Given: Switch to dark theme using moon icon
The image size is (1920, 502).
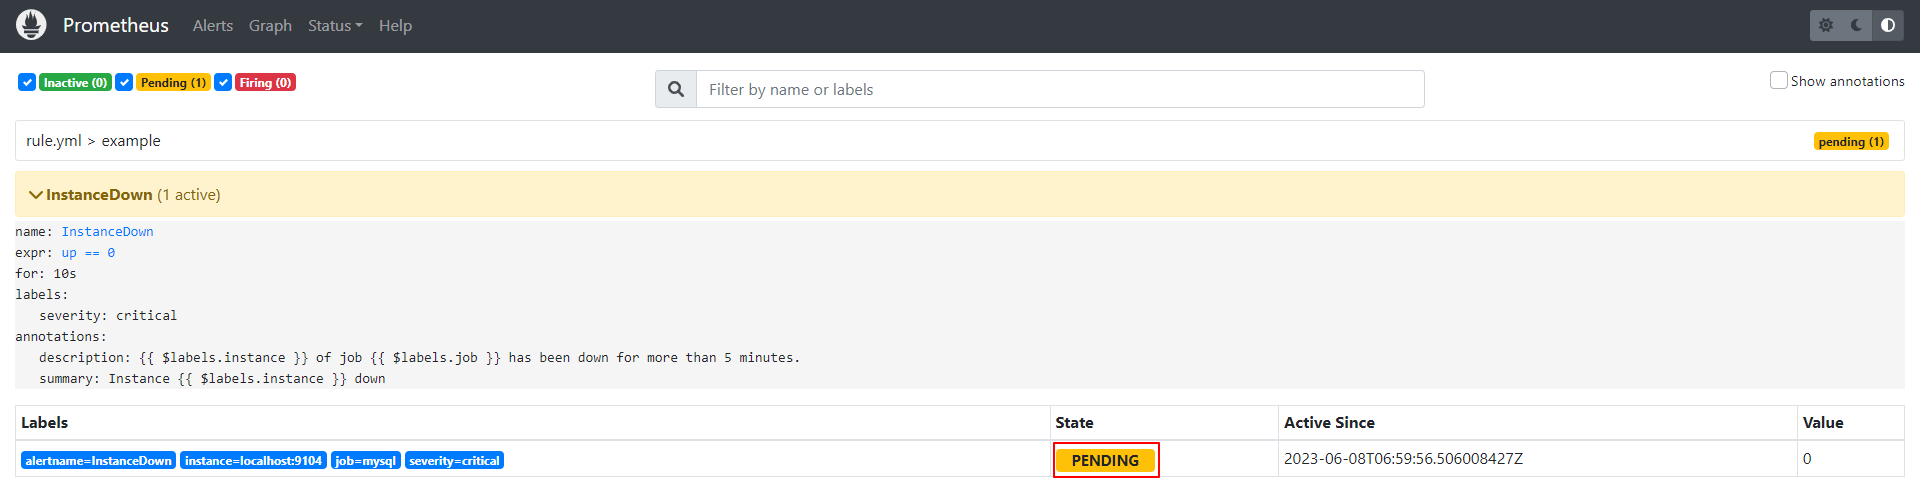Looking at the screenshot, I should click(x=1857, y=25).
